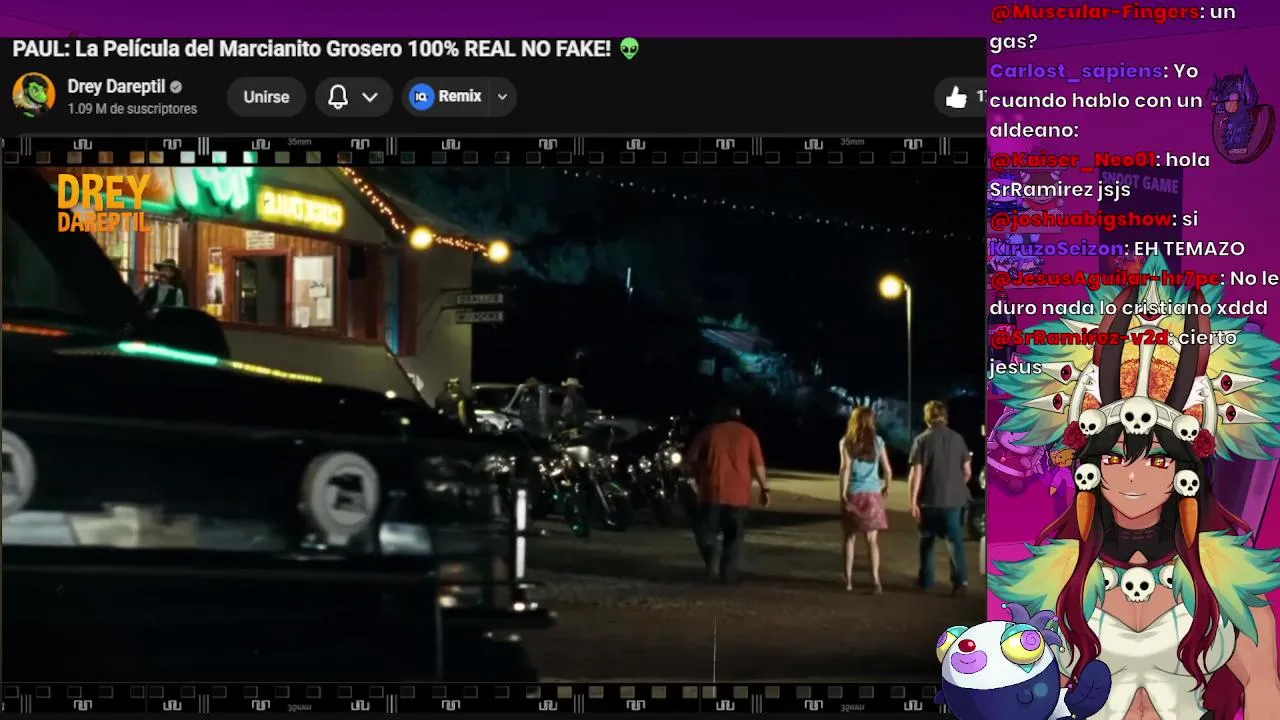Click the Drey Dareptil watermark in video
The height and width of the screenshot is (720, 1280).
(x=103, y=203)
